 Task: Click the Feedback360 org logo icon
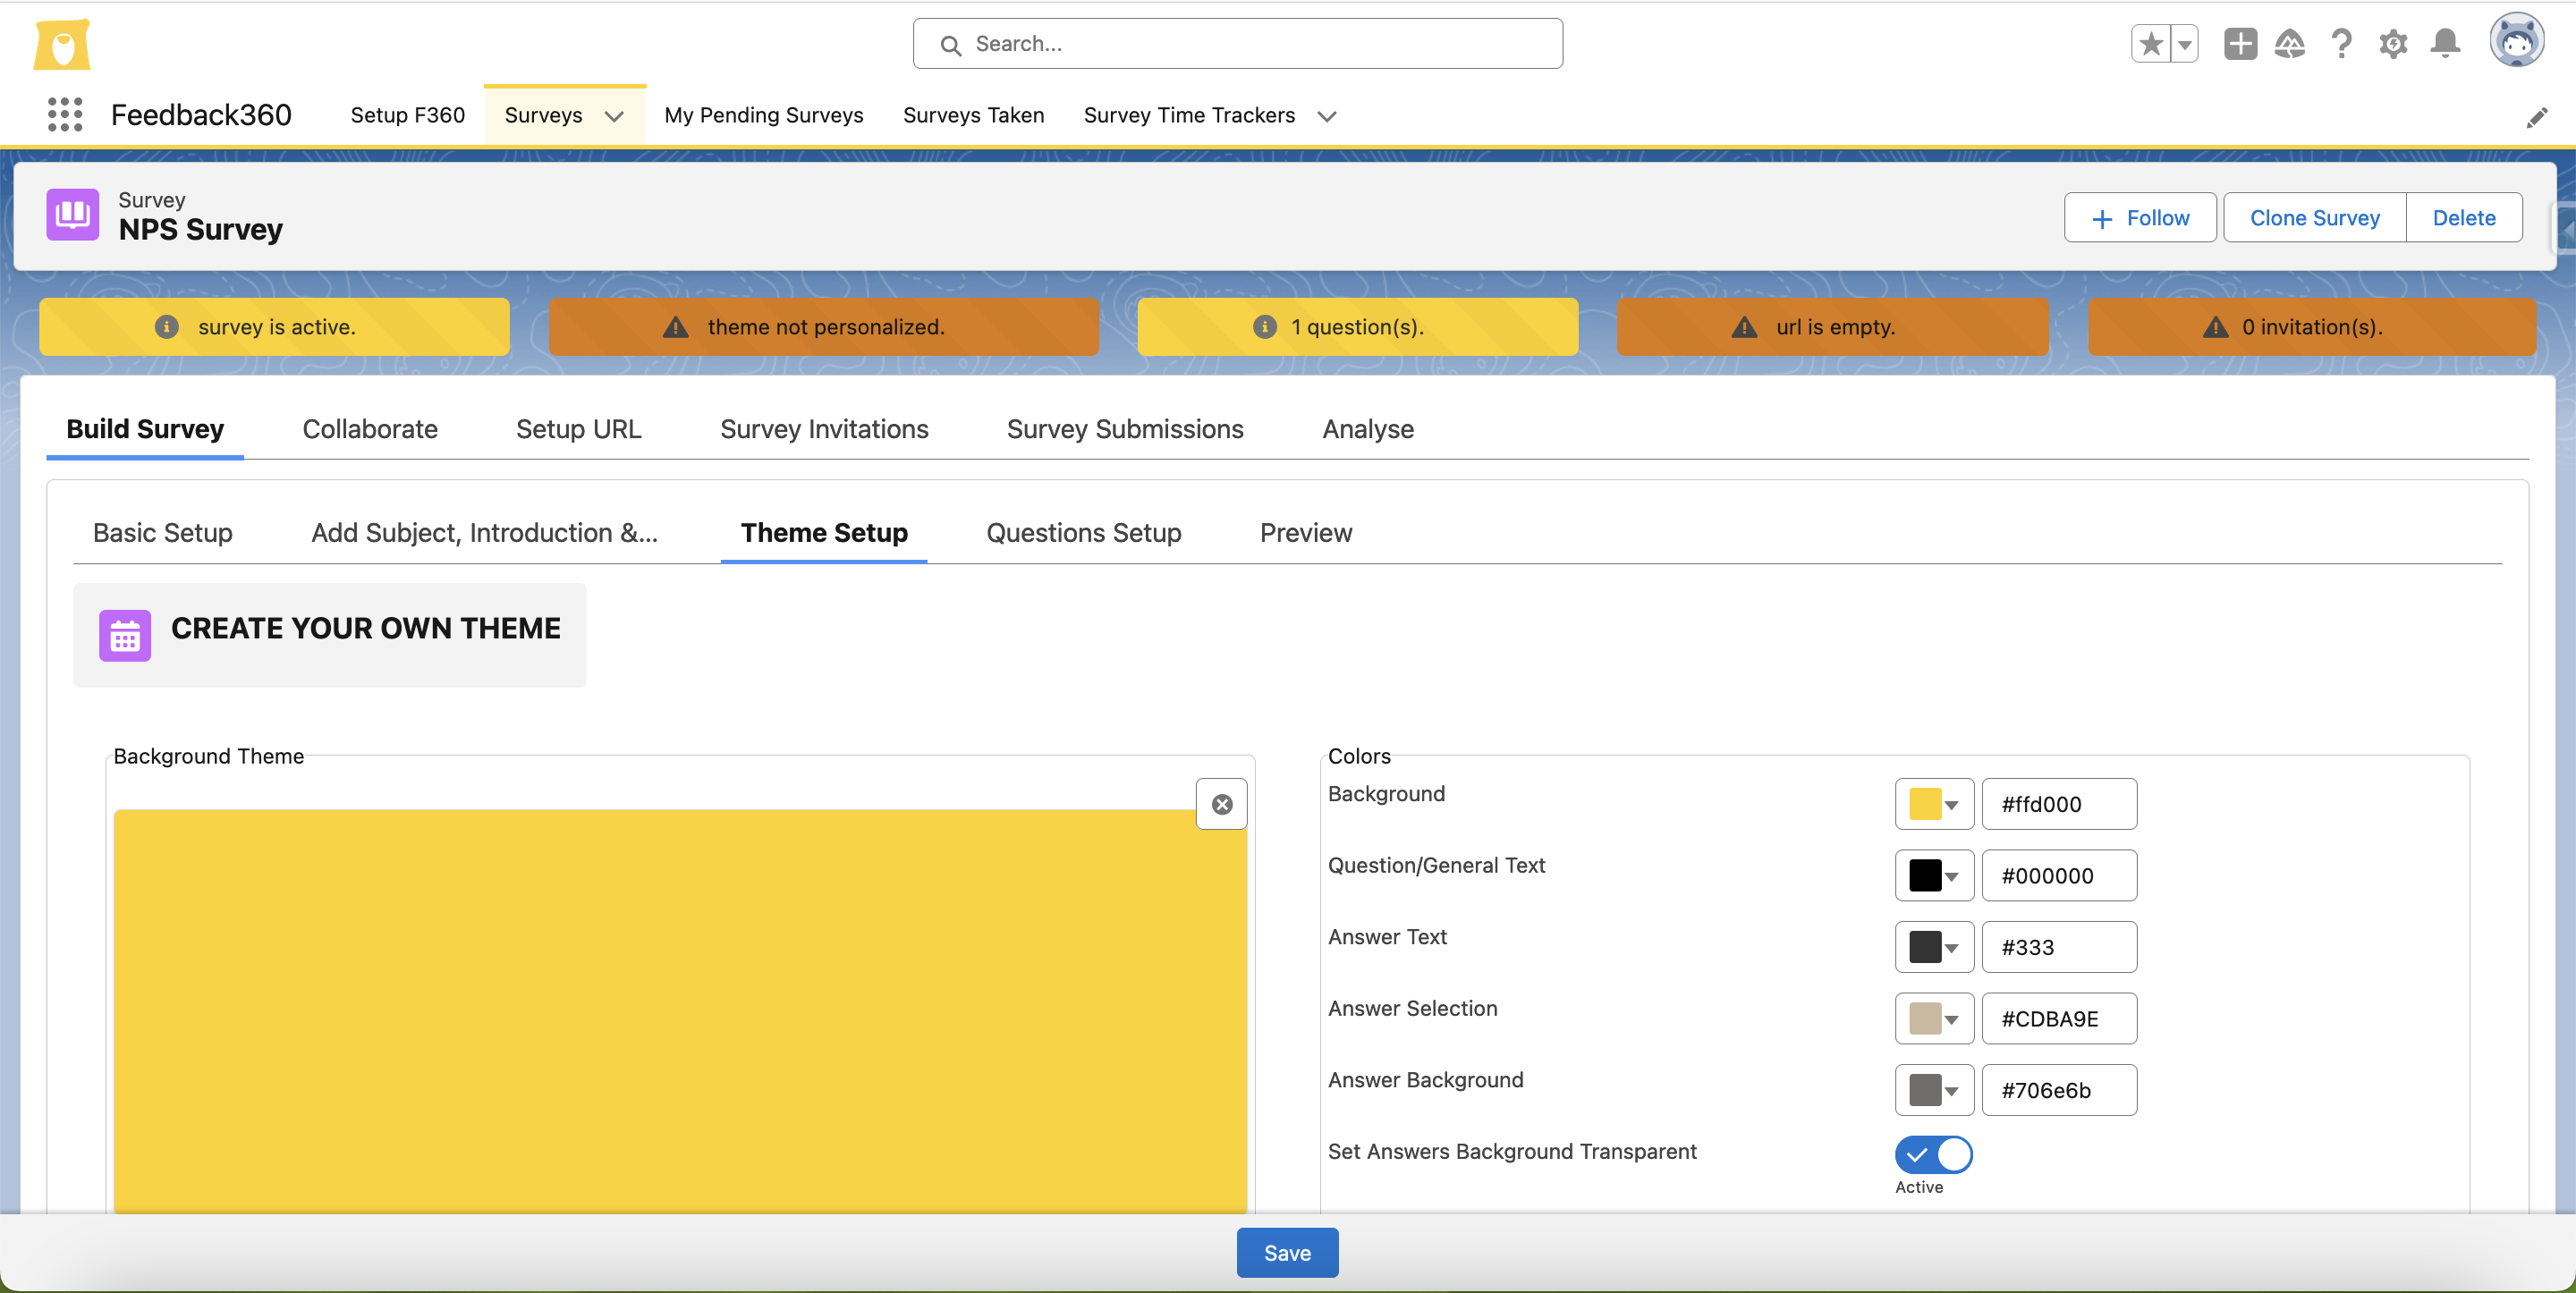[62, 44]
